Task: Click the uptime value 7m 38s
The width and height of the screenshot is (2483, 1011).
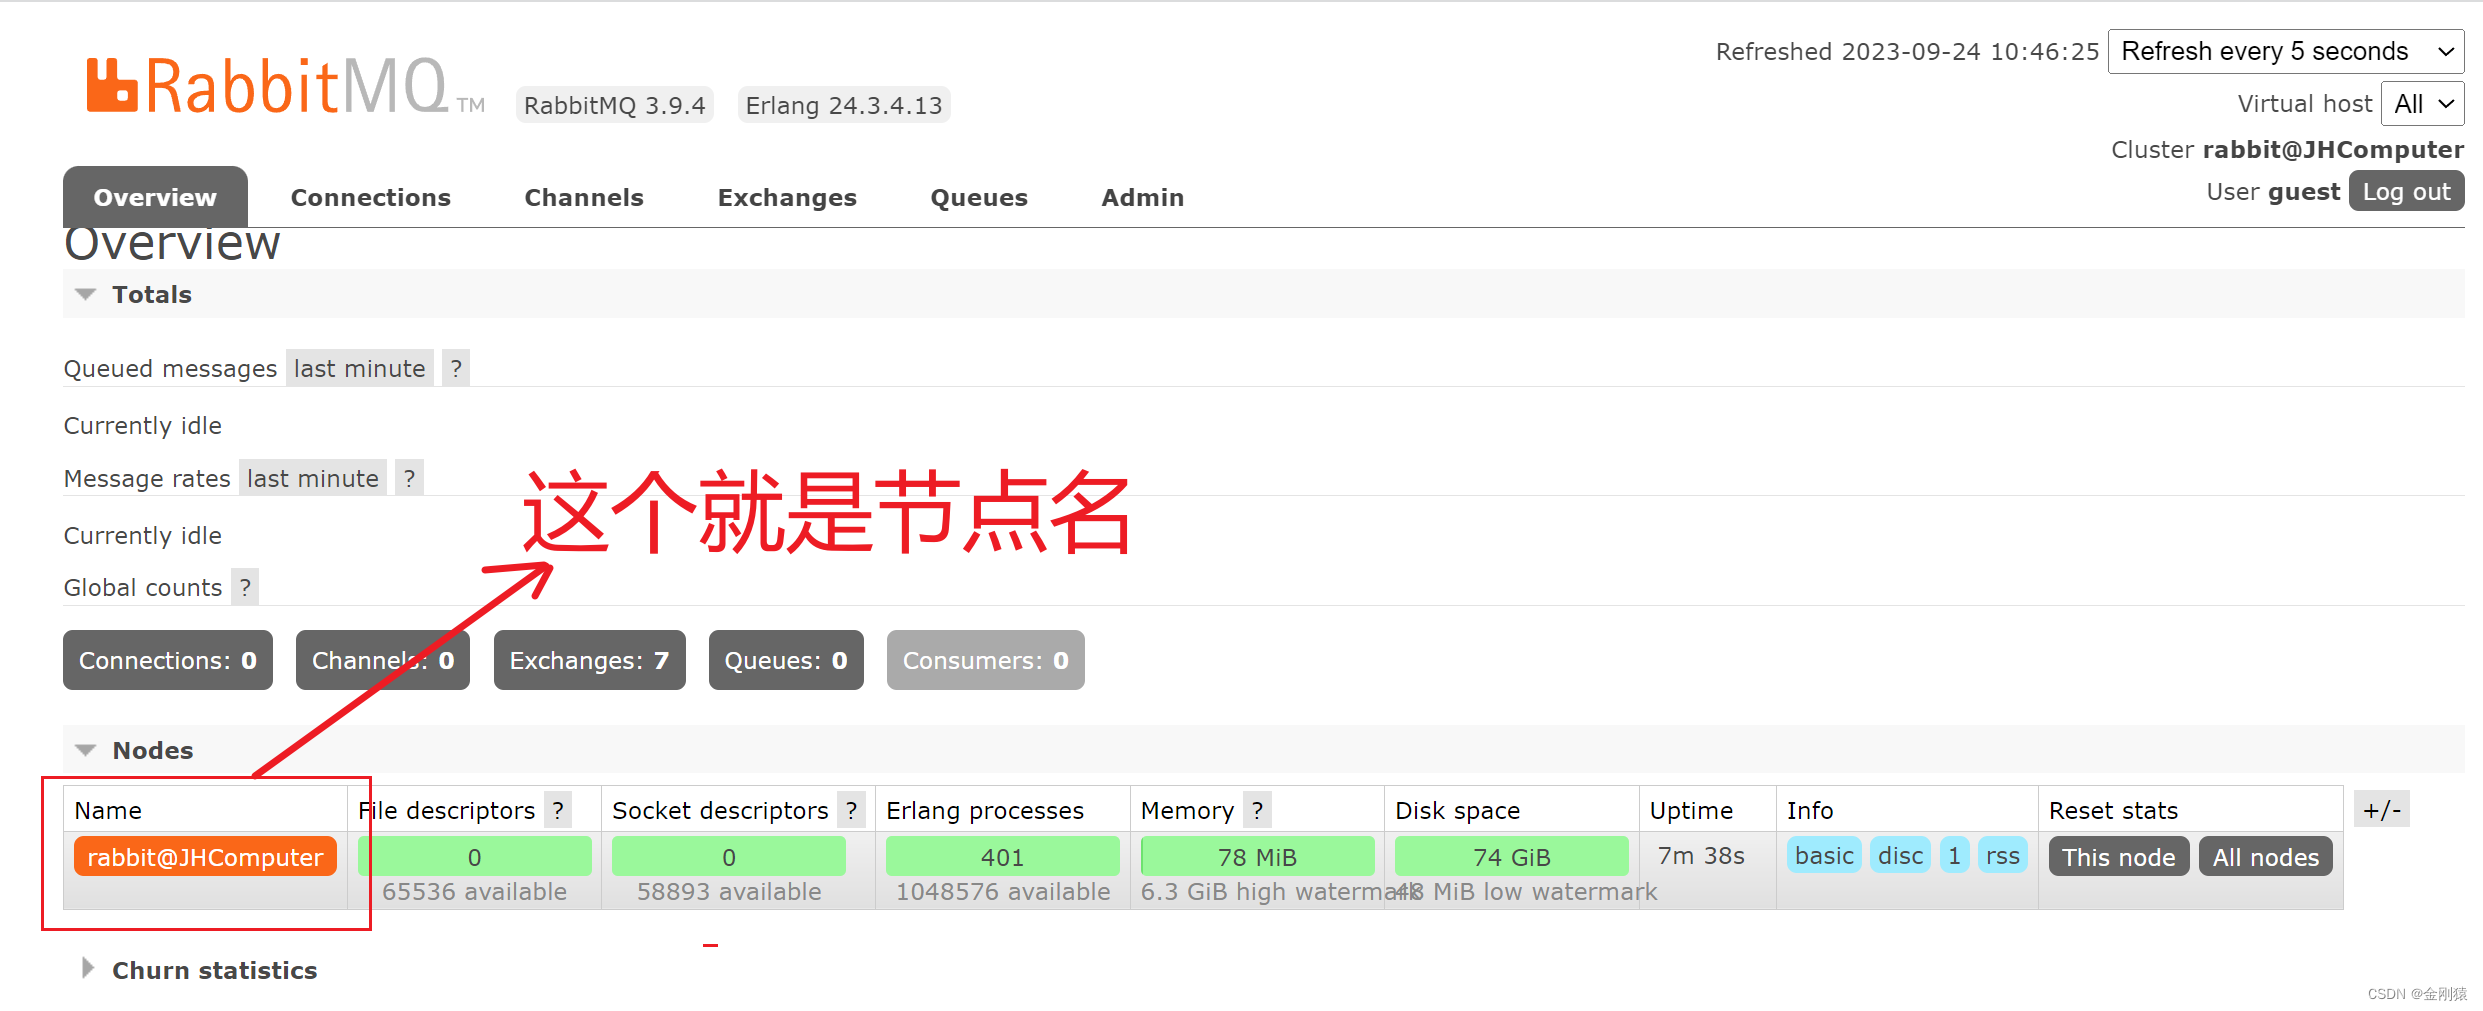Action: pos(1701,856)
